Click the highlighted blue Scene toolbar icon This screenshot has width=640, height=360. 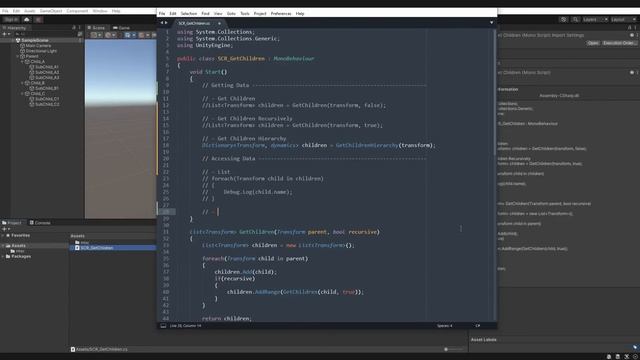[128, 35]
